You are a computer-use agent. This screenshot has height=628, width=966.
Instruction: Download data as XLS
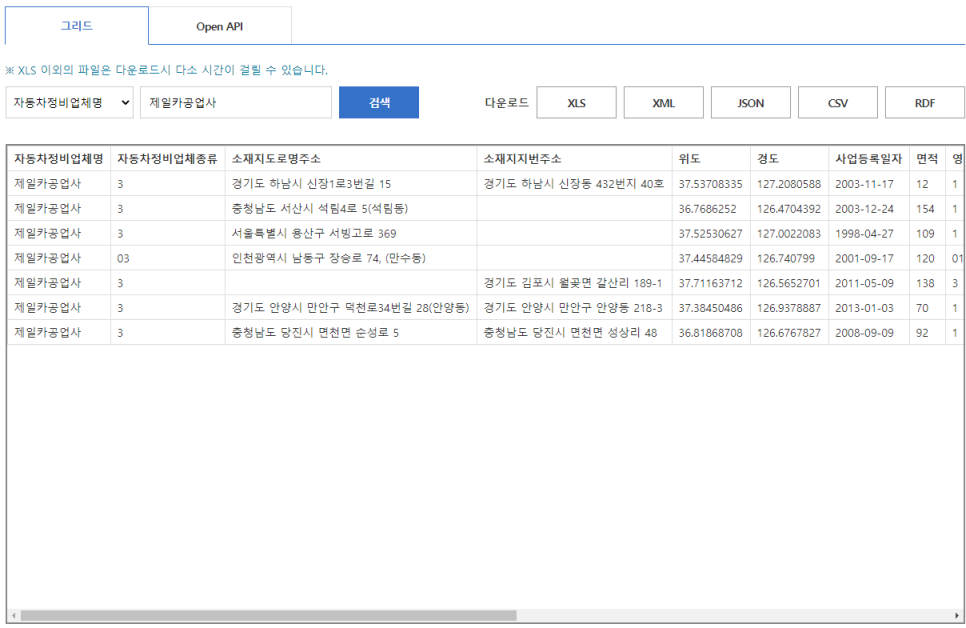pyautogui.click(x=577, y=102)
